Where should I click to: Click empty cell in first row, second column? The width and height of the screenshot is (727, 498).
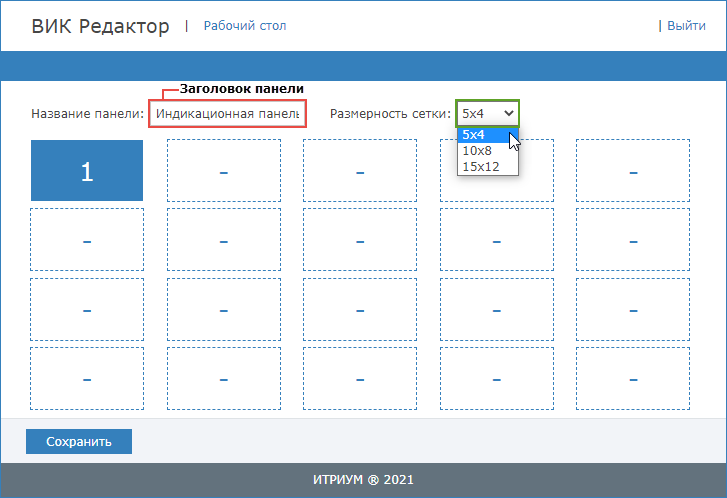(223, 171)
